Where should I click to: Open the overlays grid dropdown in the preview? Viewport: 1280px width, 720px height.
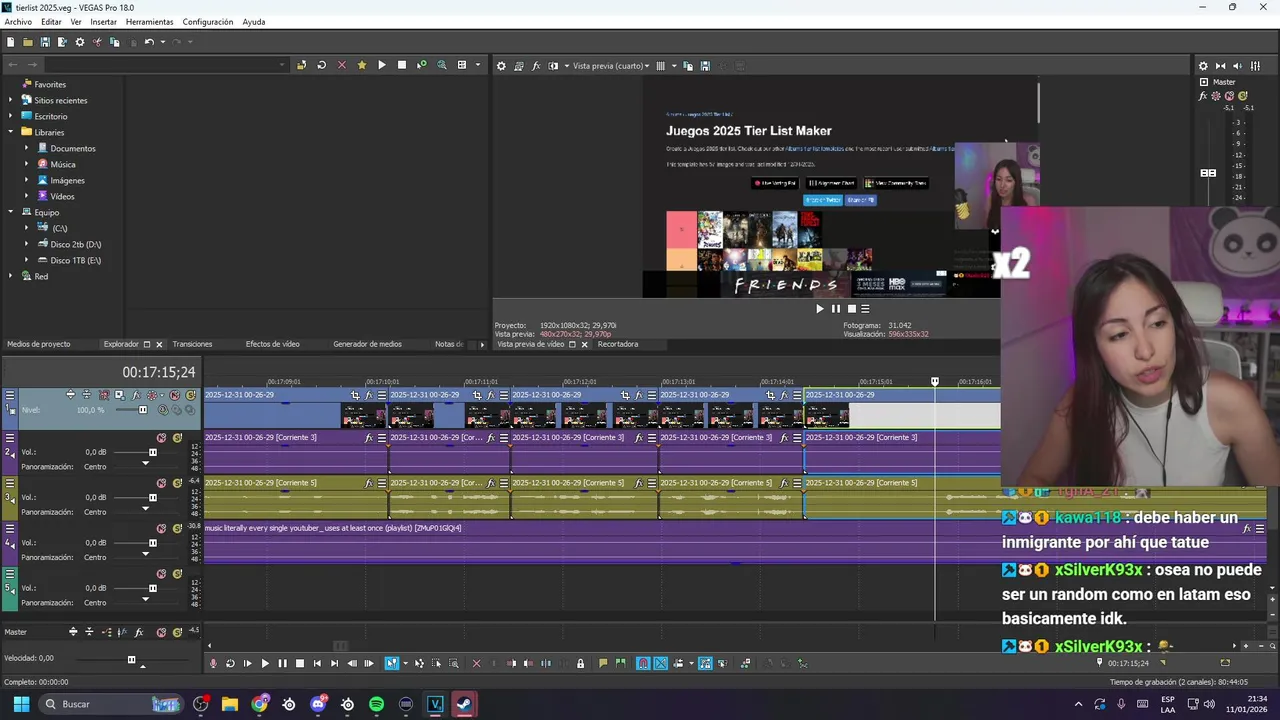pyautogui.click(x=674, y=66)
